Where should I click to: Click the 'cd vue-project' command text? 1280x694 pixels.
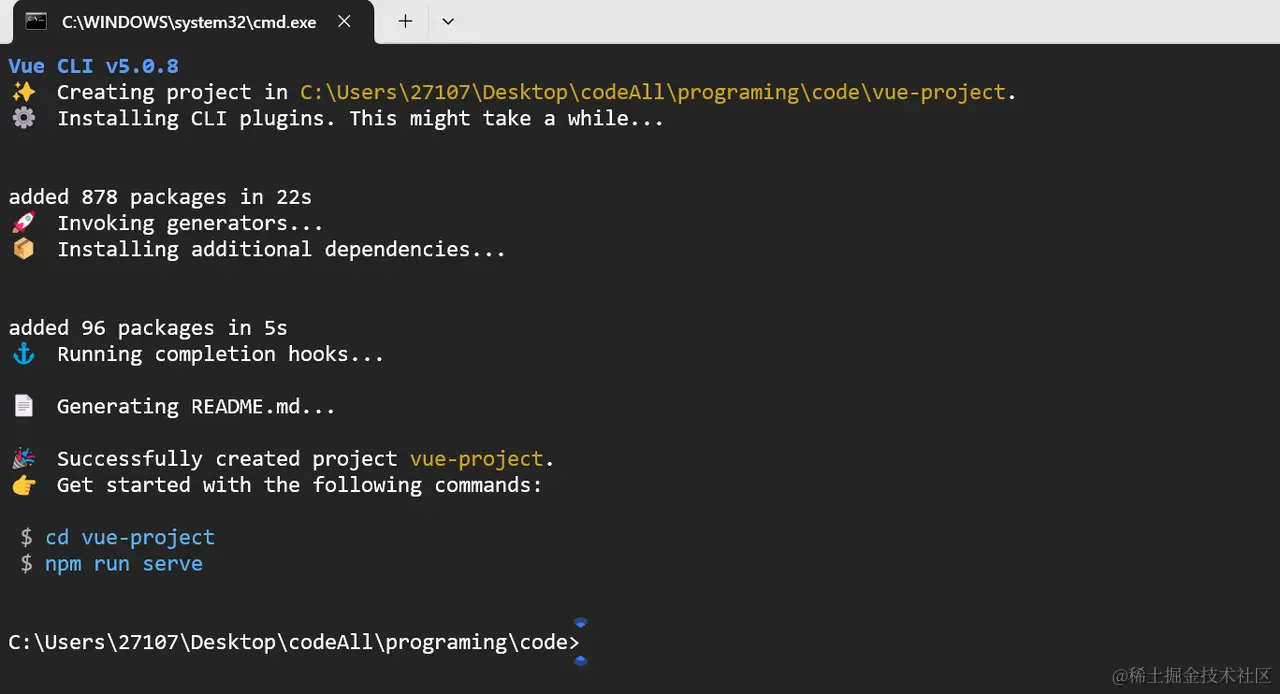(130, 537)
